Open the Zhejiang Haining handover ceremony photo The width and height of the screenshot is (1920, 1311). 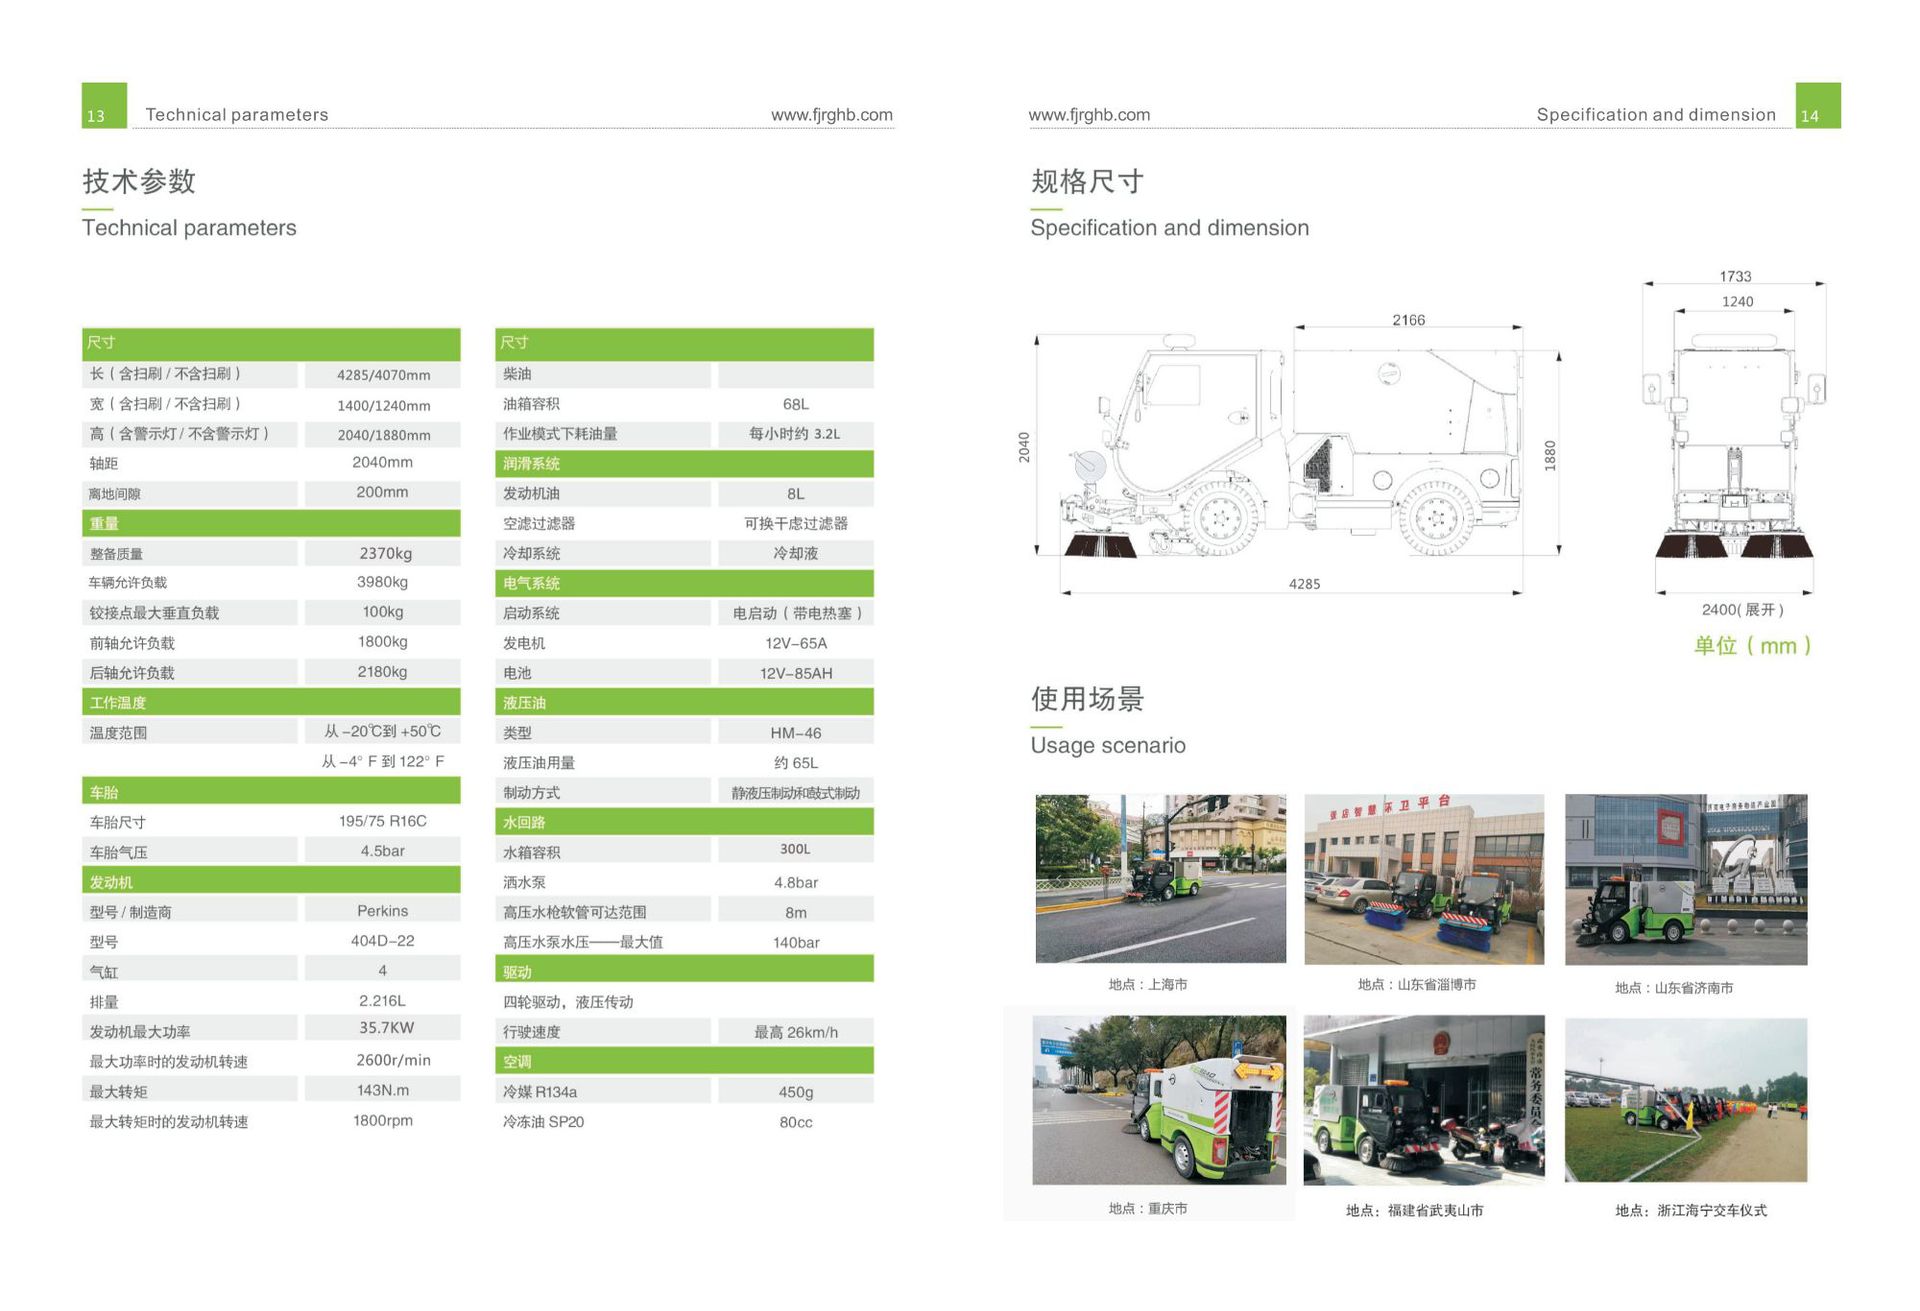[x=1685, y=1099]
